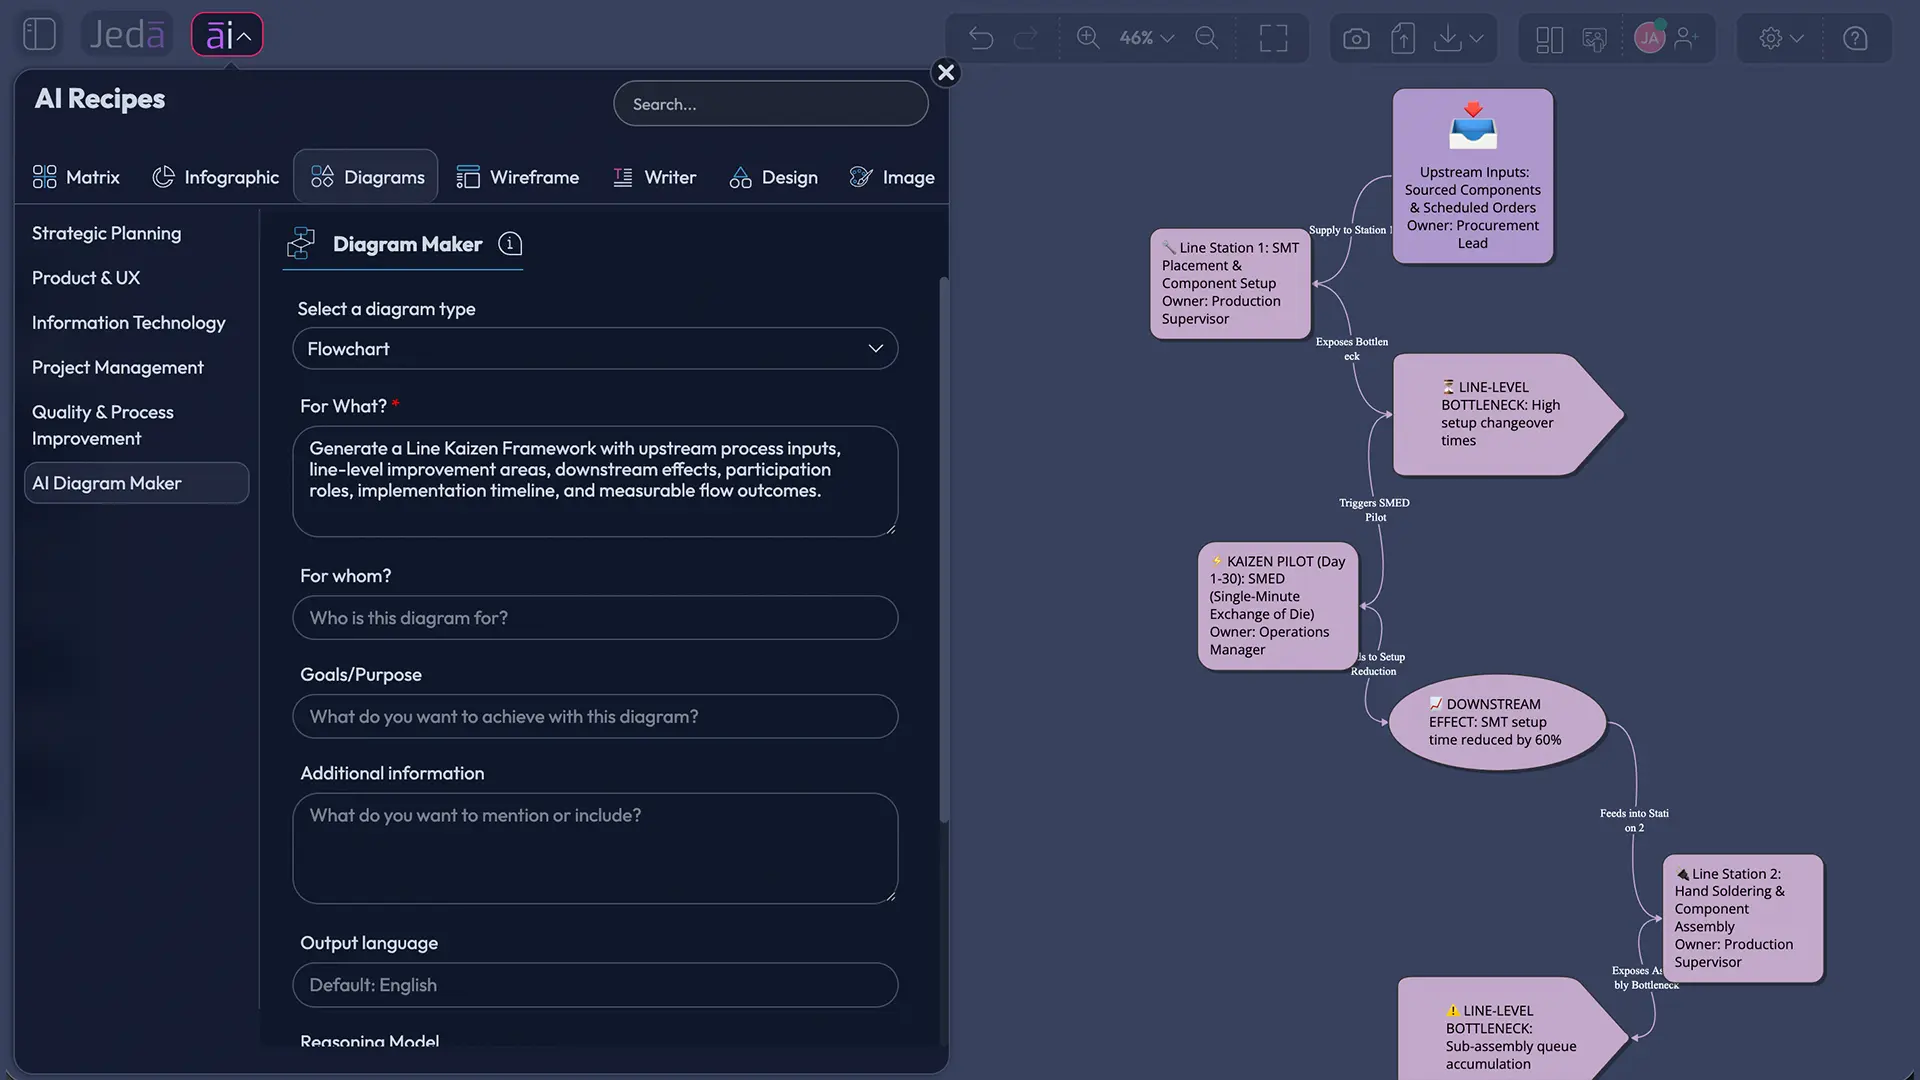
Task: Select the Project Management category
Action: click(x=118, y=368)
